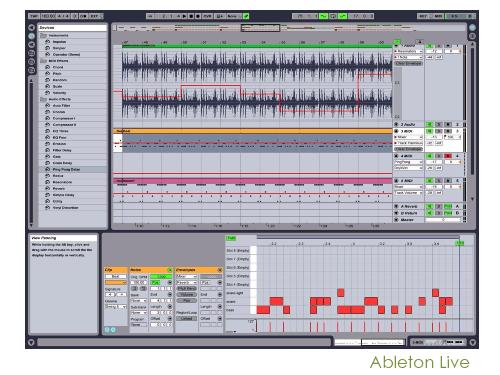Open the envelope device chooser in the Envelopes box
Image resolution: width=500 pixels, height=375 pixels.
187,277
